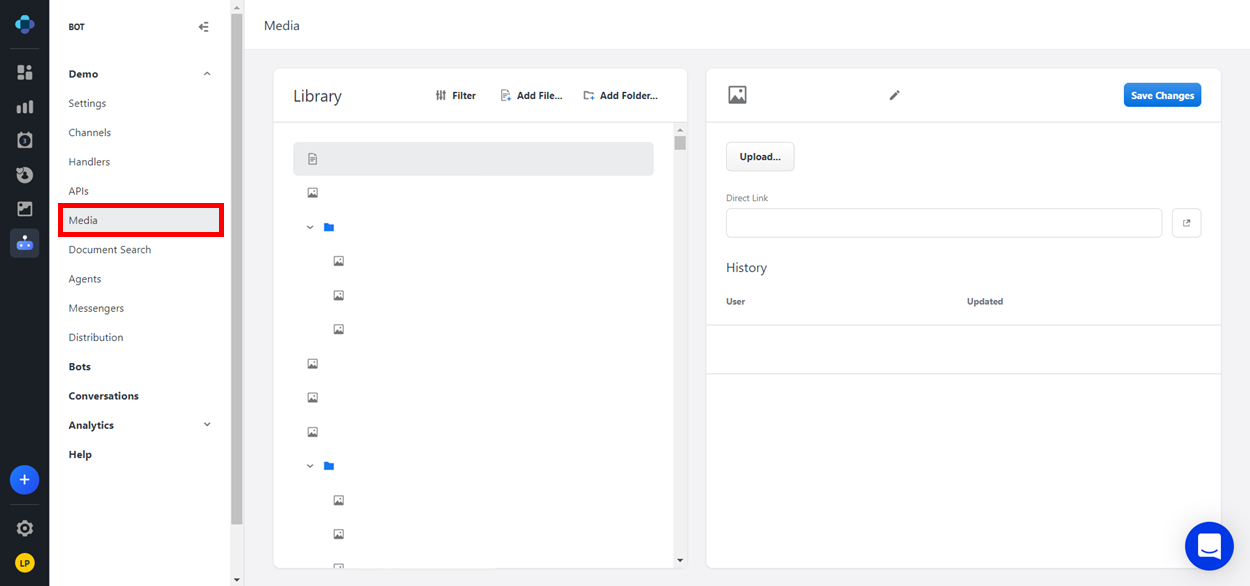1250x586 pixels.
Task: Click the LP user avatar
Action: click(25, 563)
